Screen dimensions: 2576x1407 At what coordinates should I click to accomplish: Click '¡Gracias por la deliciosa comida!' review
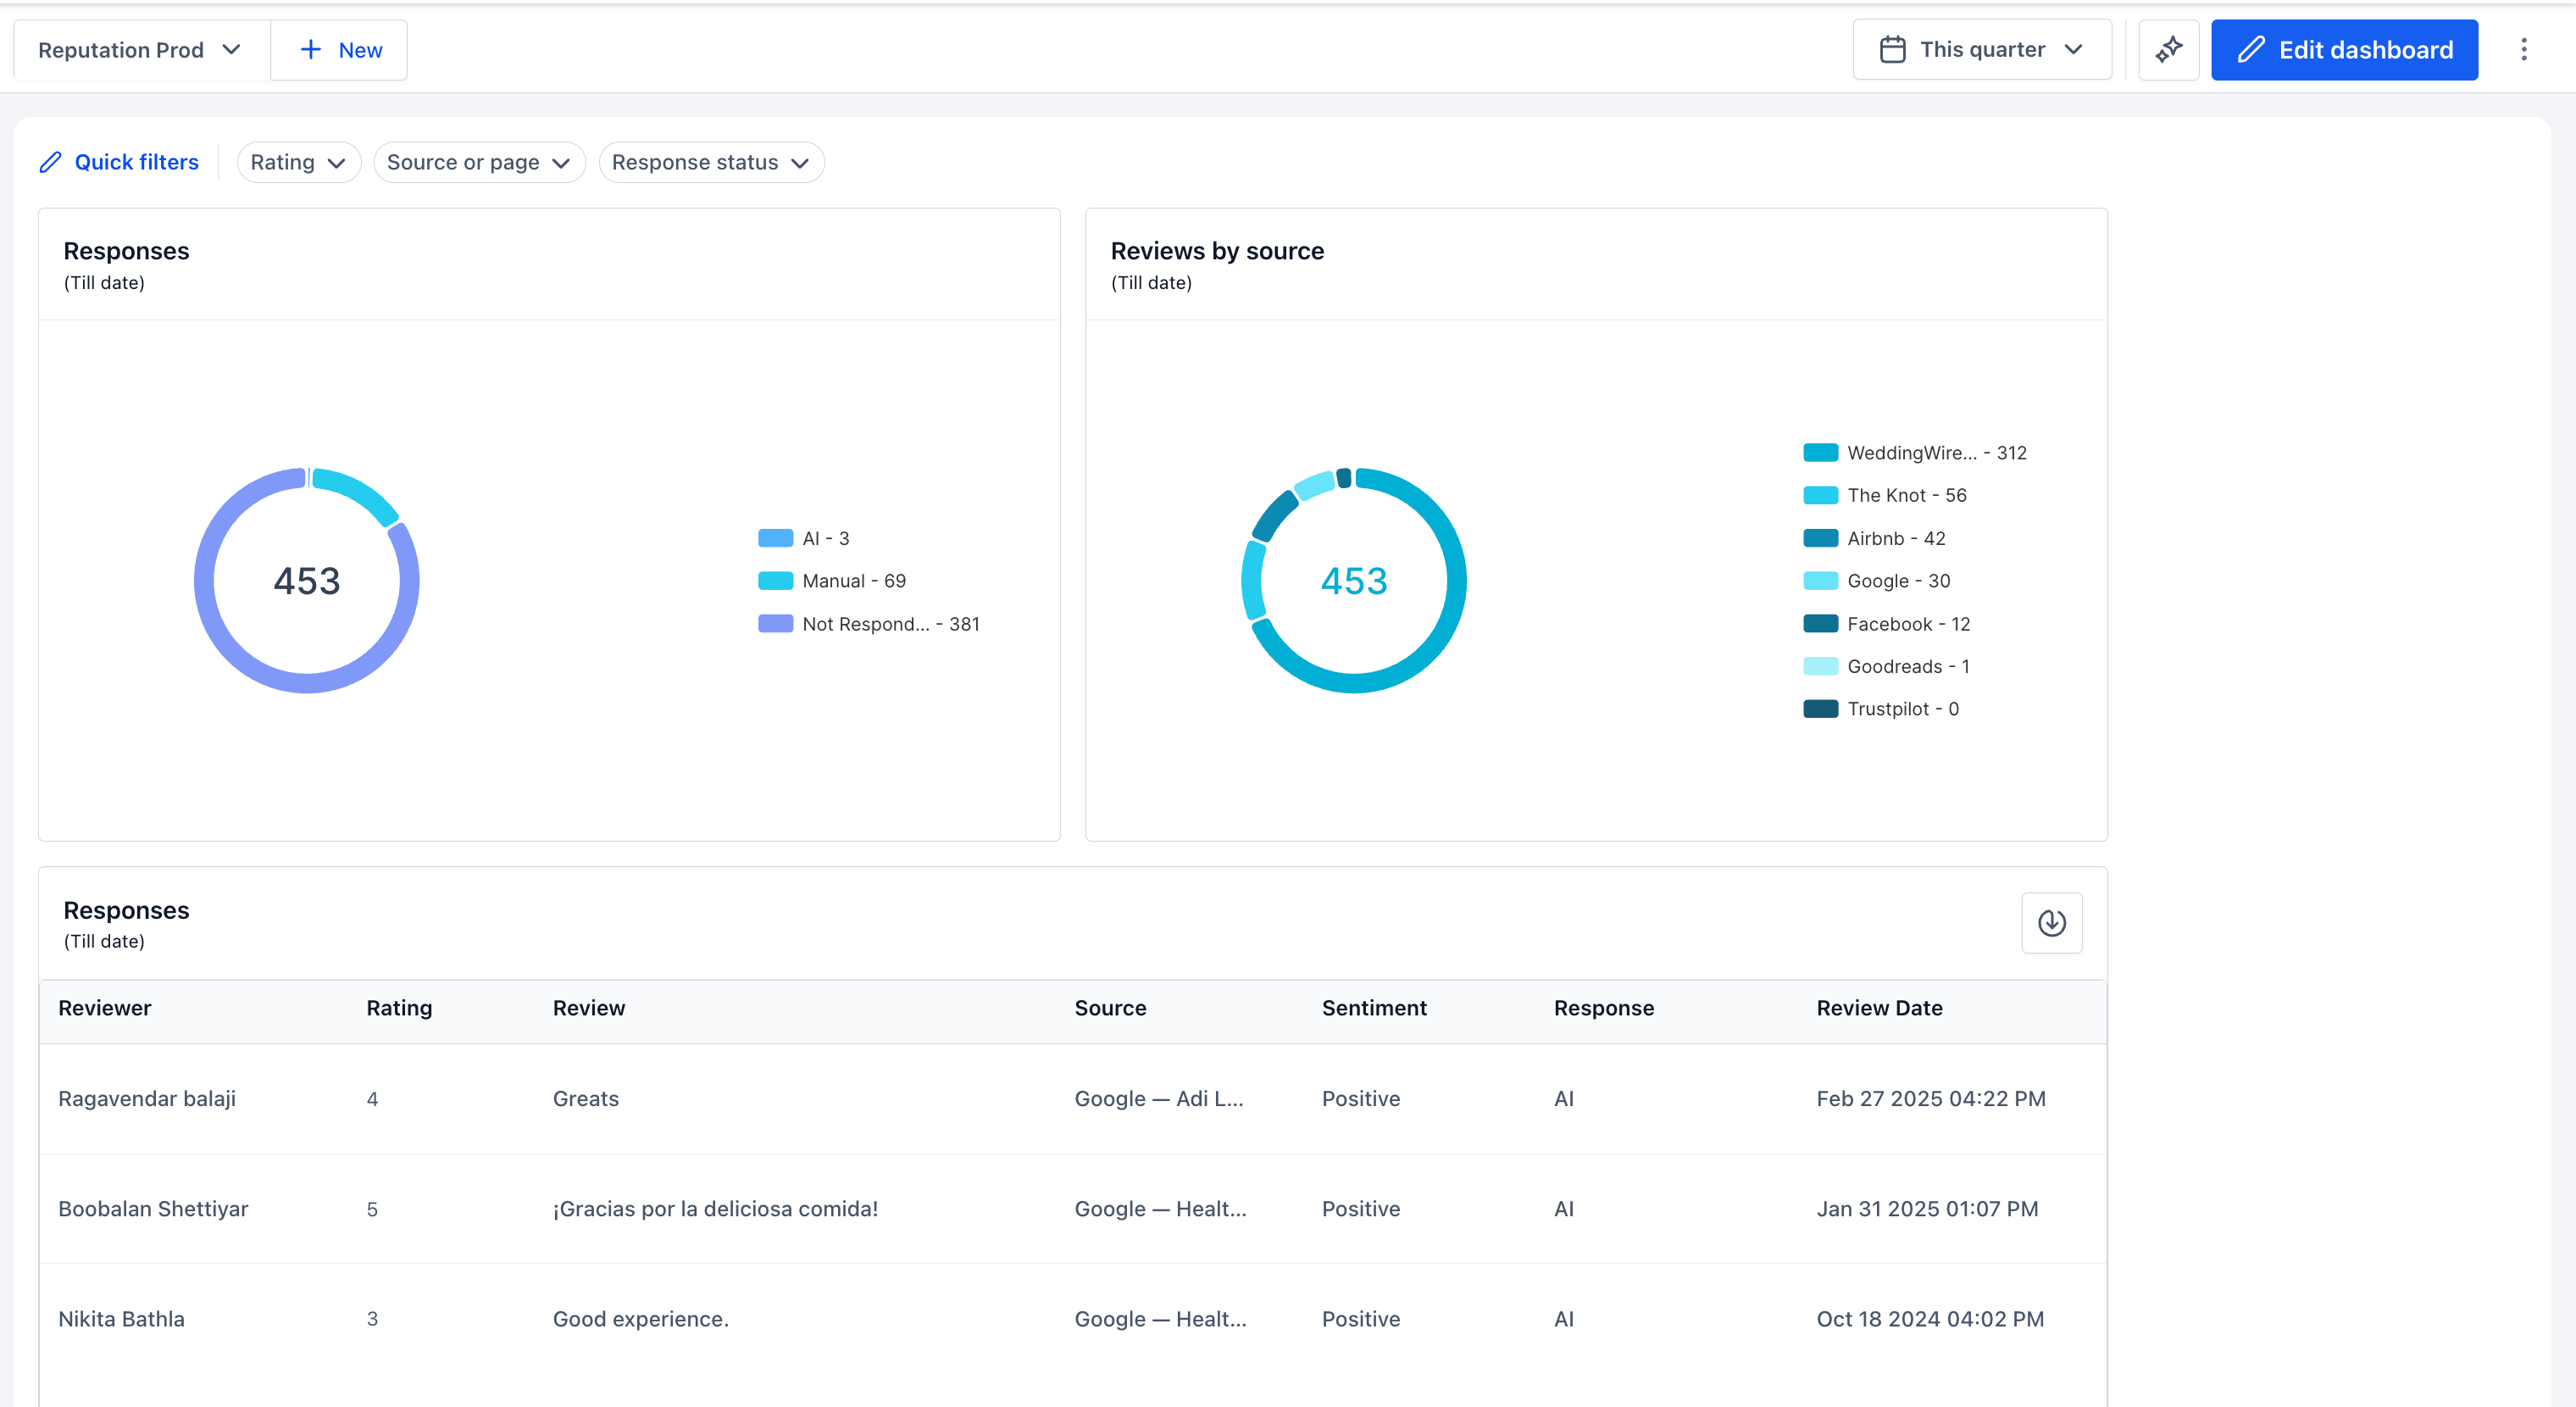click(715, 1209)
